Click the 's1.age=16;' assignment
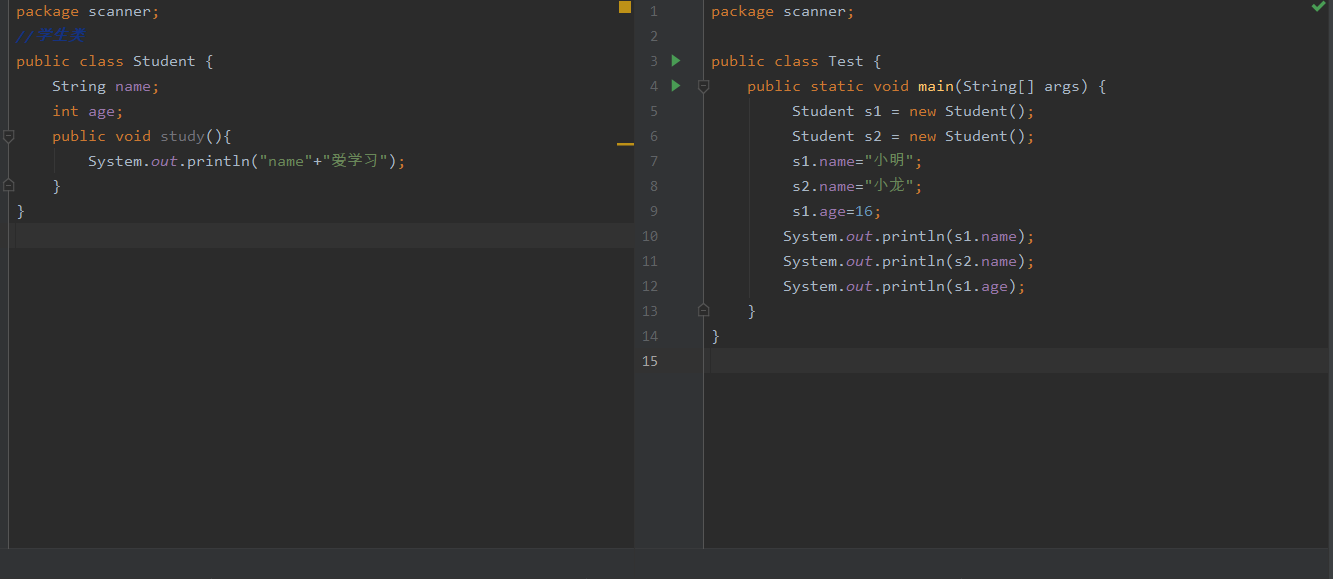 click(837, 211)
